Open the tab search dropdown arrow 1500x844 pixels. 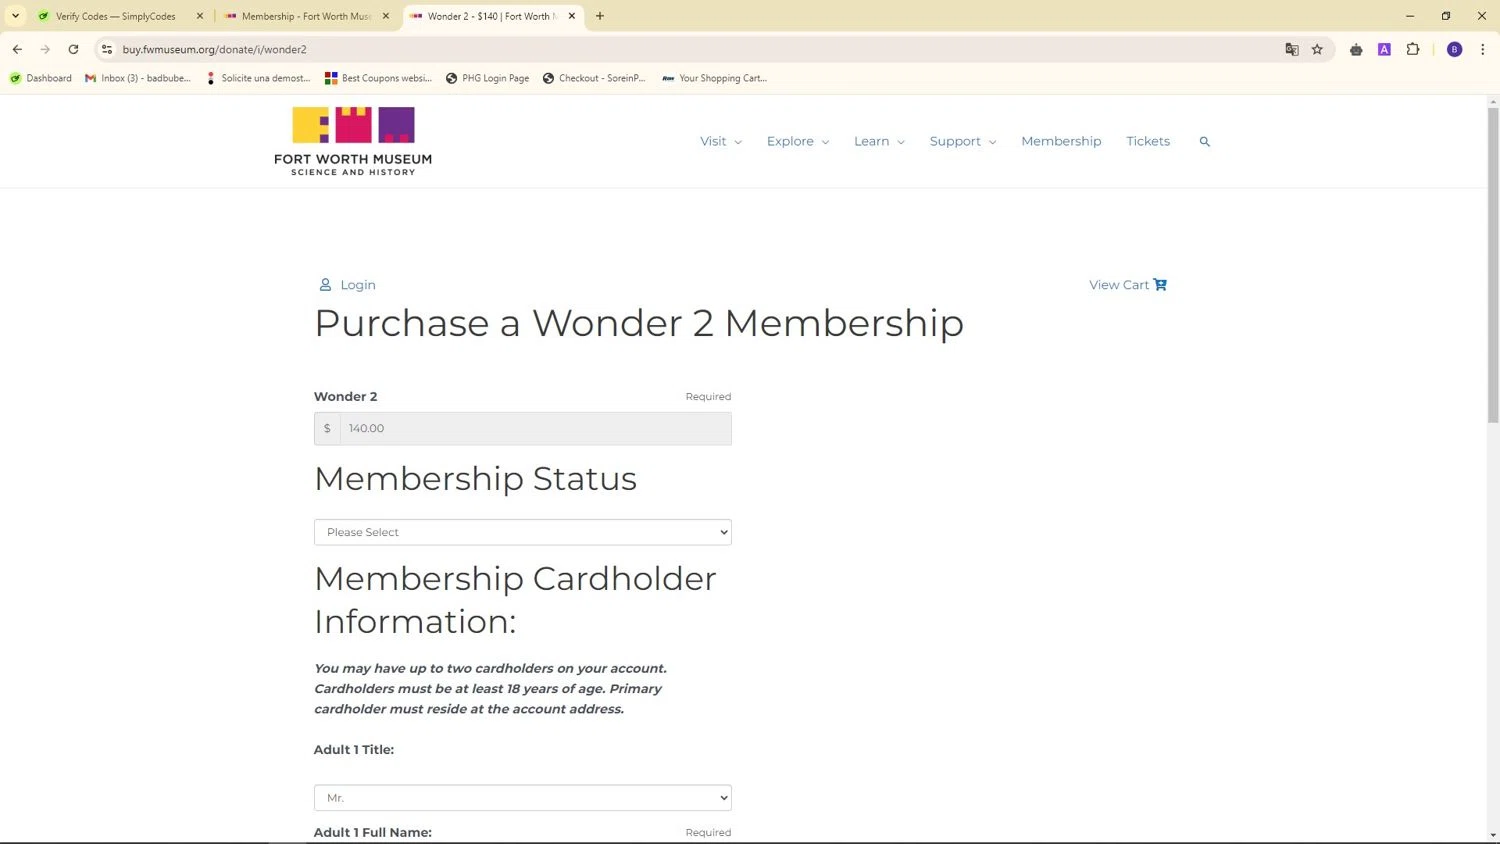pos(15,16)
